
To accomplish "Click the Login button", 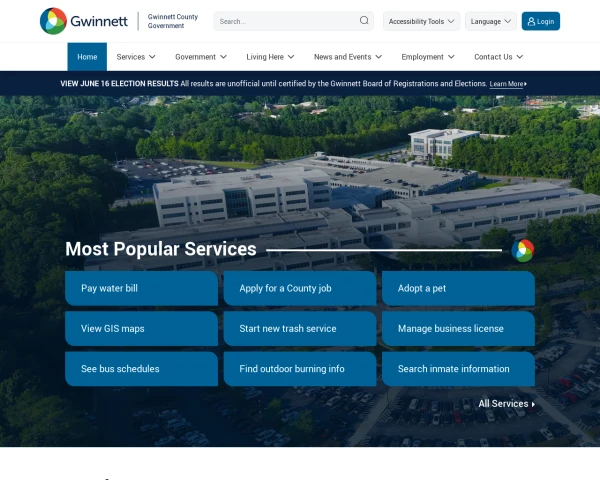I will click(541, 21).
